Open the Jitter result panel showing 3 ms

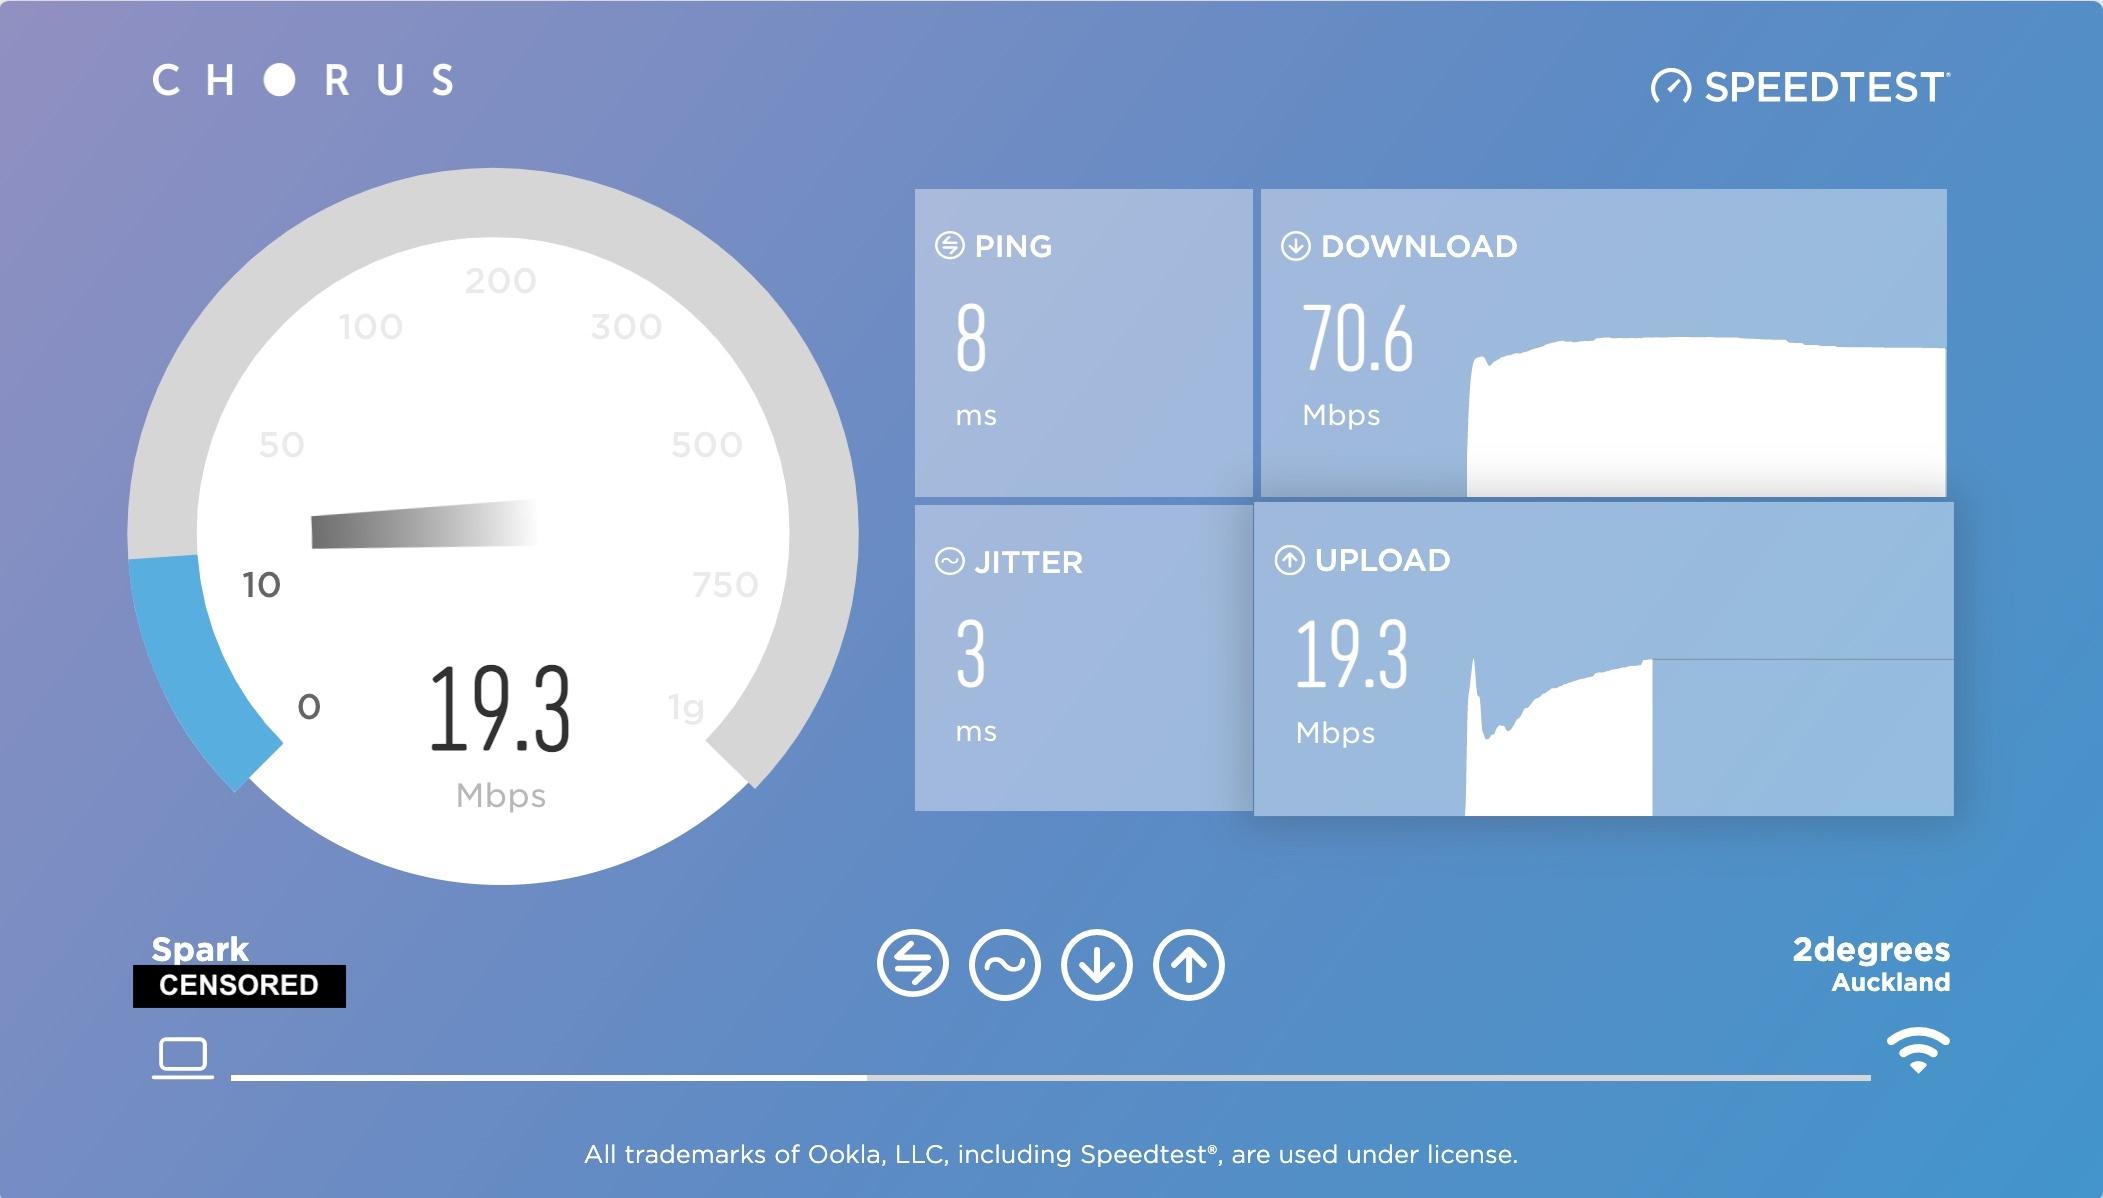pyautogui.click(x=1083, y=657)
